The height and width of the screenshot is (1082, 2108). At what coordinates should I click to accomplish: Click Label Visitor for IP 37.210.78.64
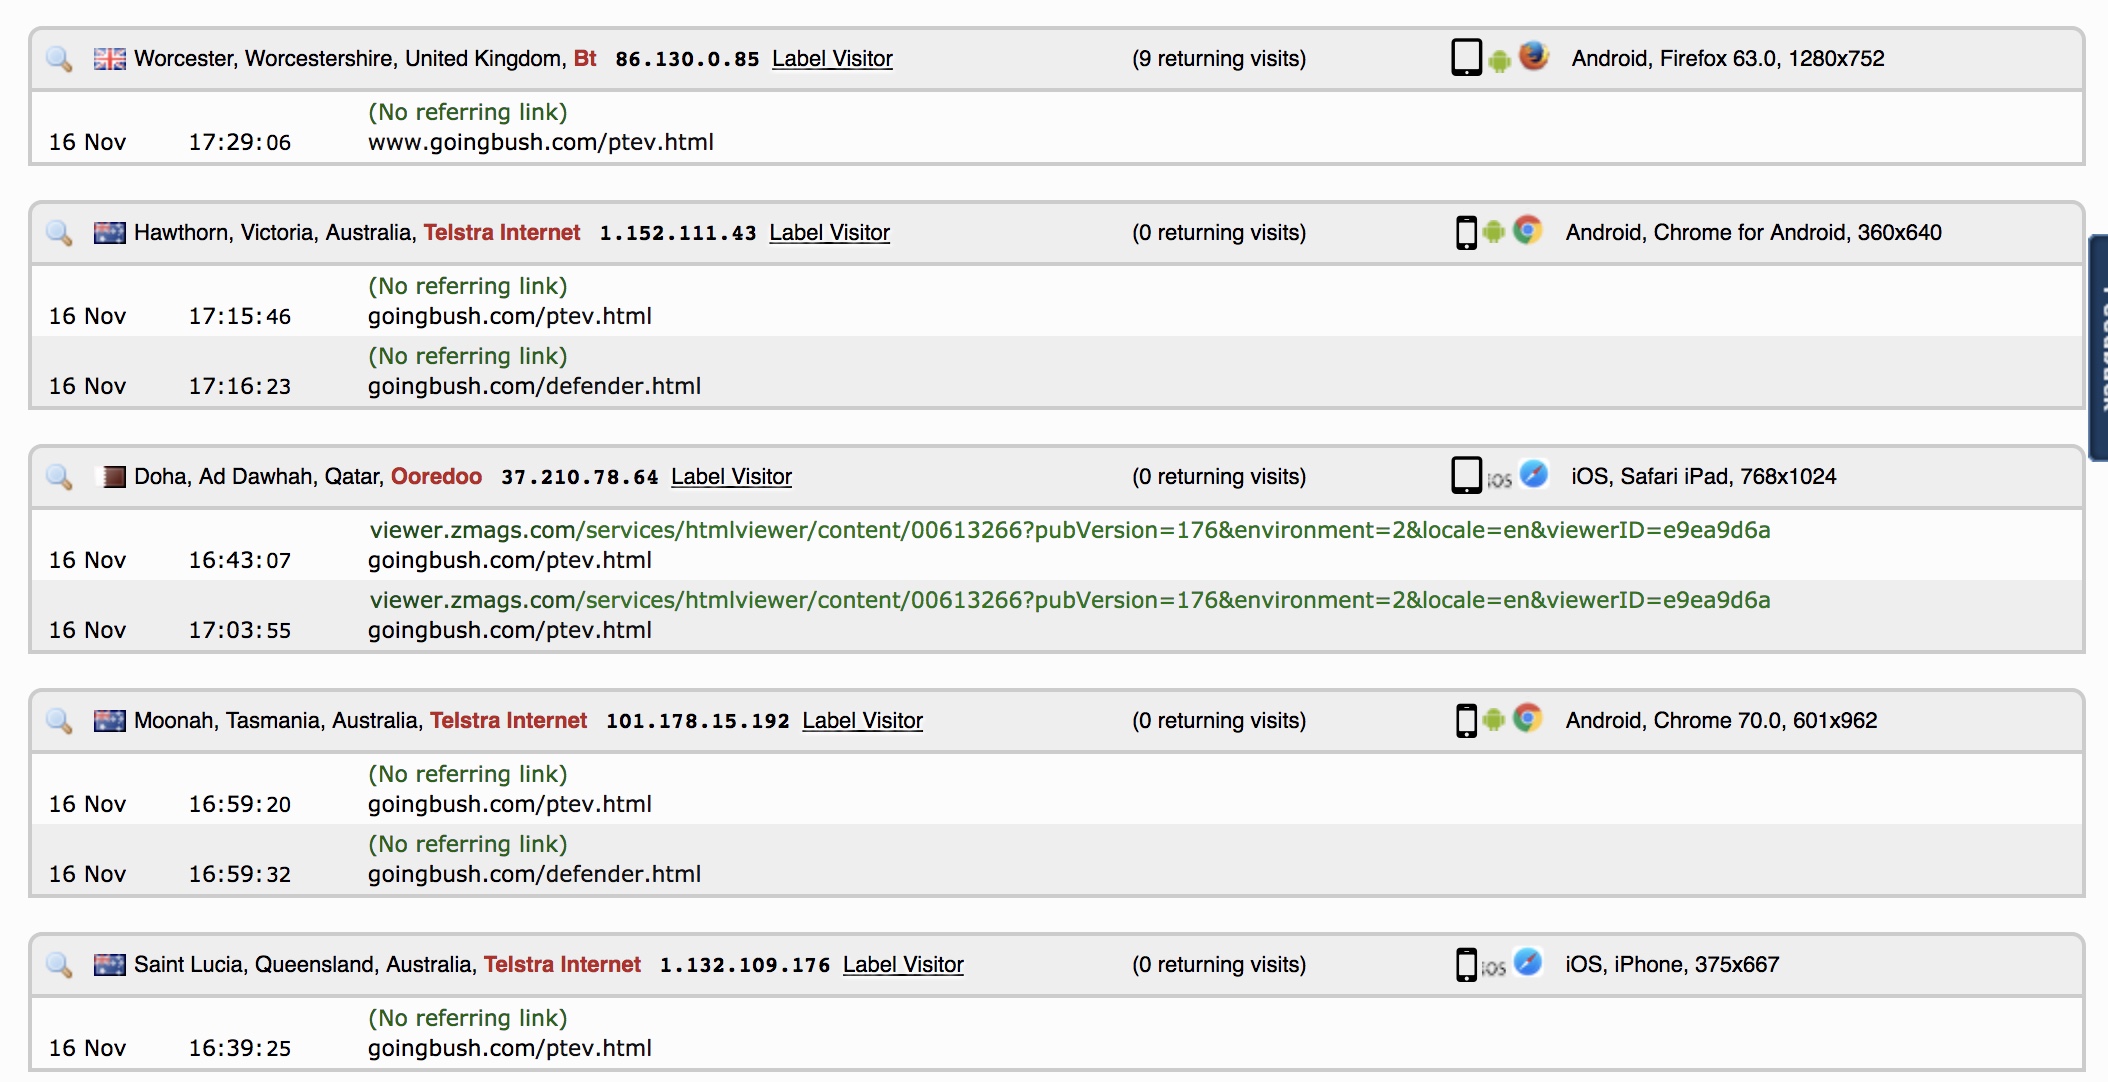point(731,477)
